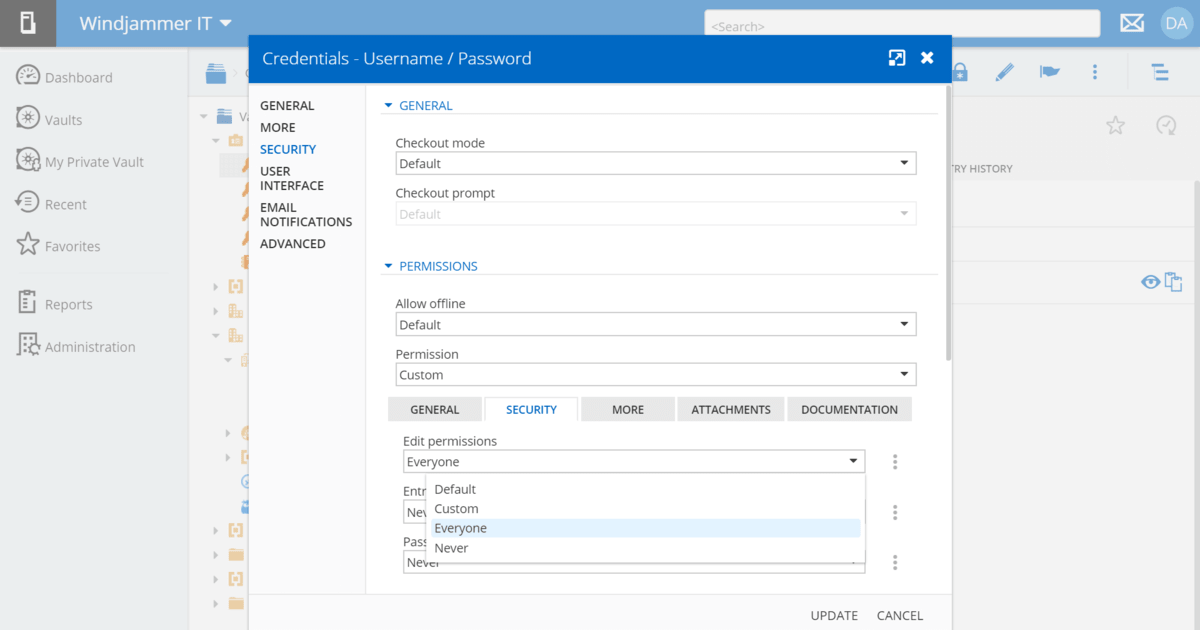The image size is (1200, 630).
Task: Select Default from the dropdown list
Action: 645,489
